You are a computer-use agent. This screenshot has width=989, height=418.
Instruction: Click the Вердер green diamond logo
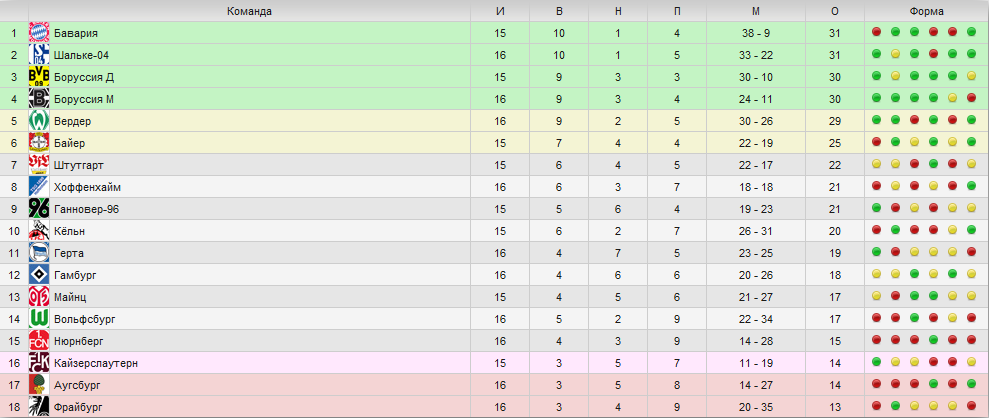39,121
